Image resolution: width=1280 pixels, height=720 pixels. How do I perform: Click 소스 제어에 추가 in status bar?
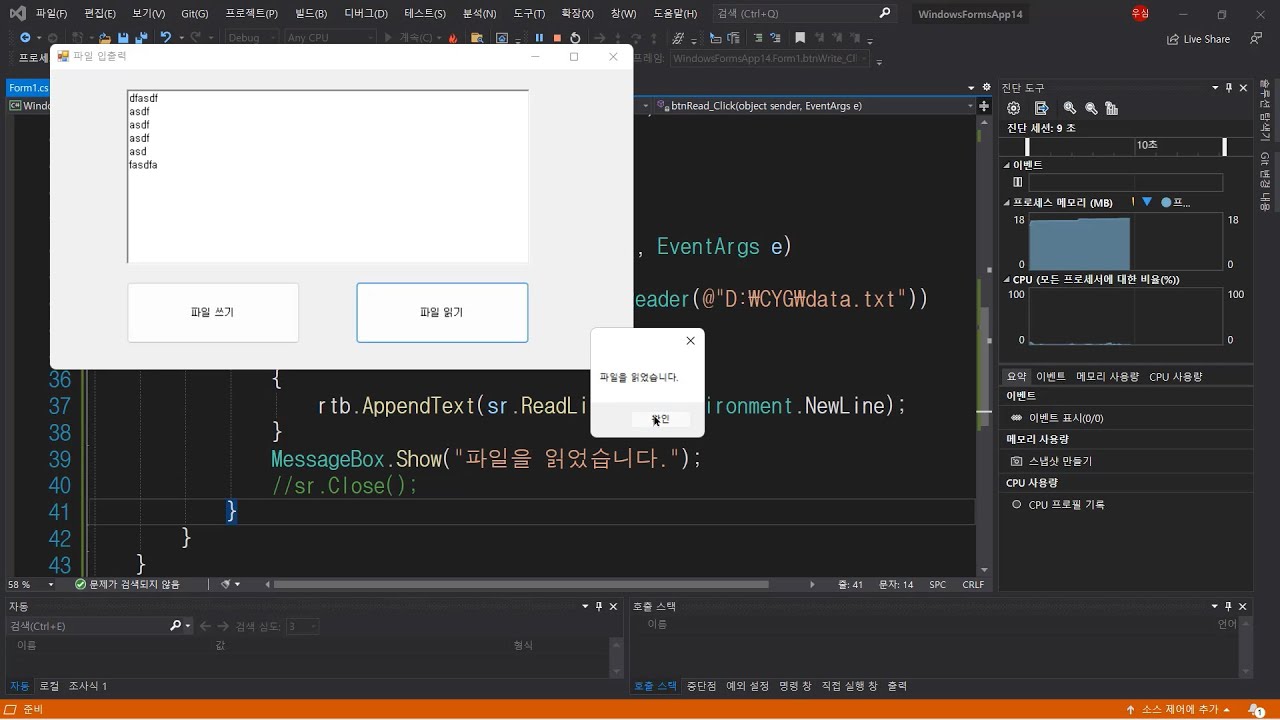click(x=1179, y=709)
